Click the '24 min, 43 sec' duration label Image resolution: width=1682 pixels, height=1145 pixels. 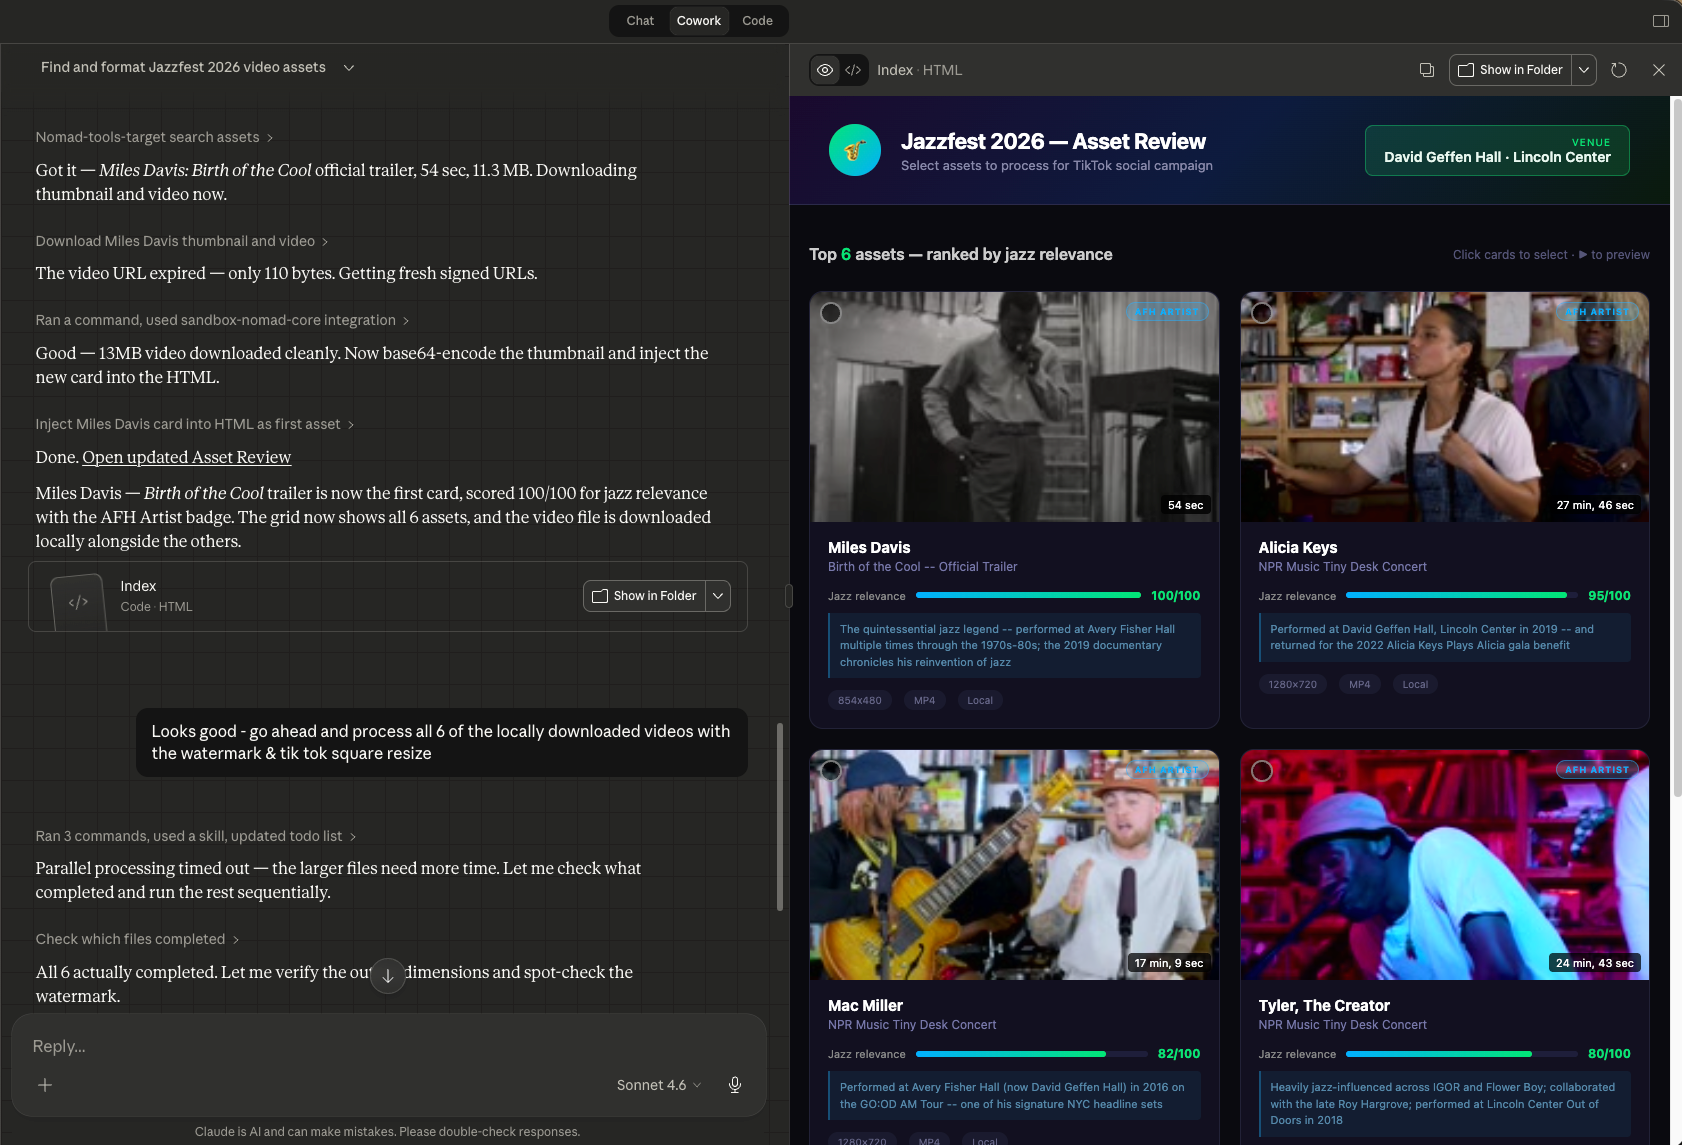pyautogui.click(x=1595, y=963)
